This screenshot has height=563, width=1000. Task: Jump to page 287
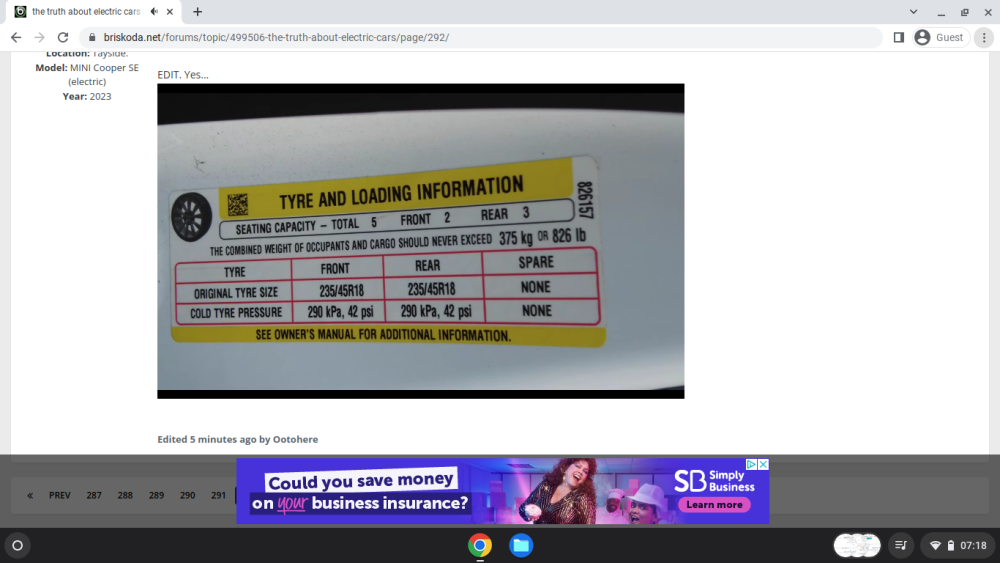[94, 495]
